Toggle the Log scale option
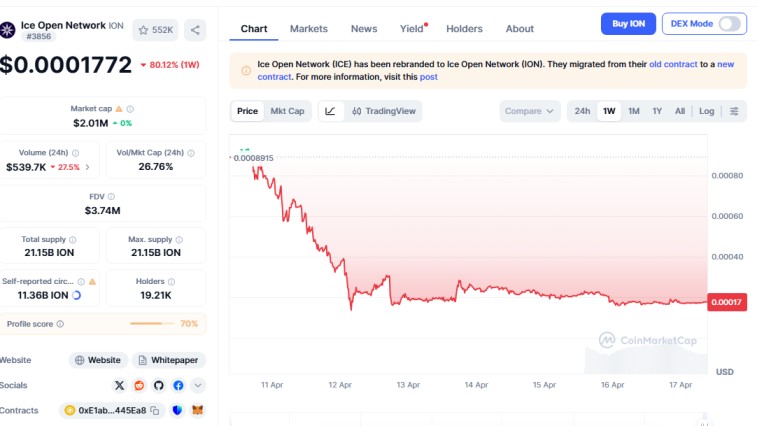 click(706, 111)
